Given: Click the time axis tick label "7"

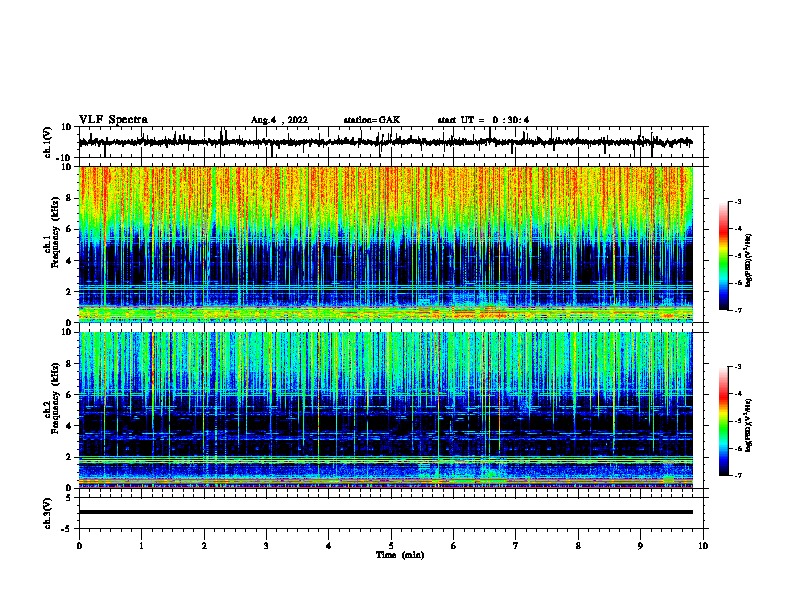Looking at the screenshot, I should (516, 546).
